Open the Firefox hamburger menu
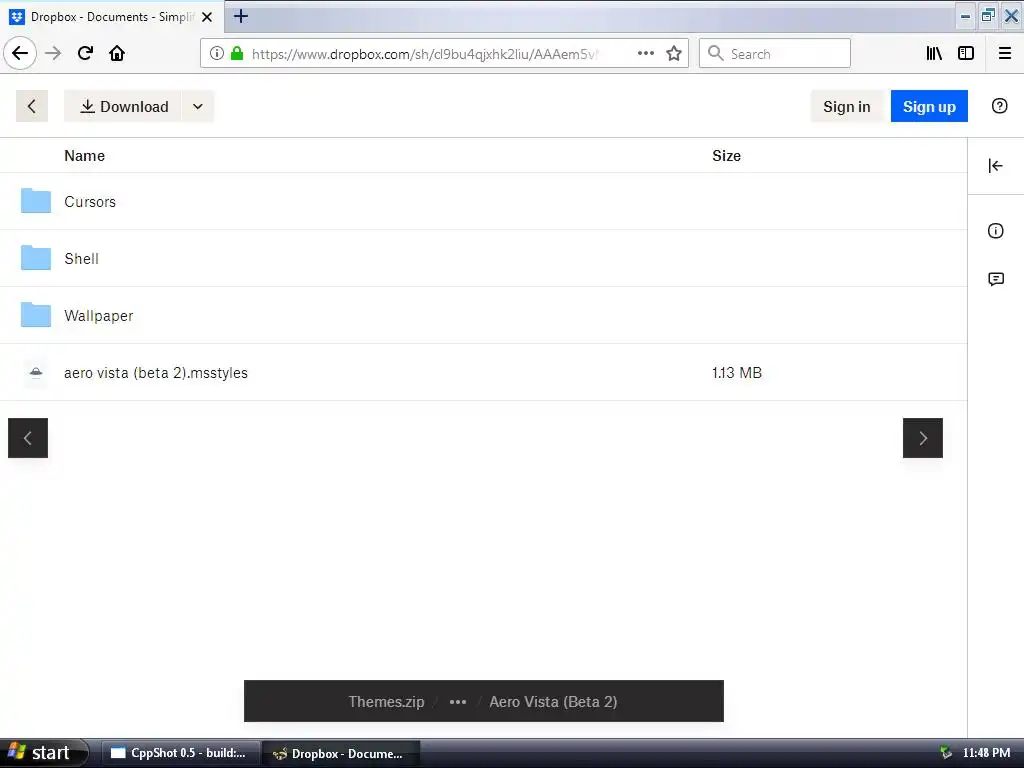1024x768 pixels. 1005,54
